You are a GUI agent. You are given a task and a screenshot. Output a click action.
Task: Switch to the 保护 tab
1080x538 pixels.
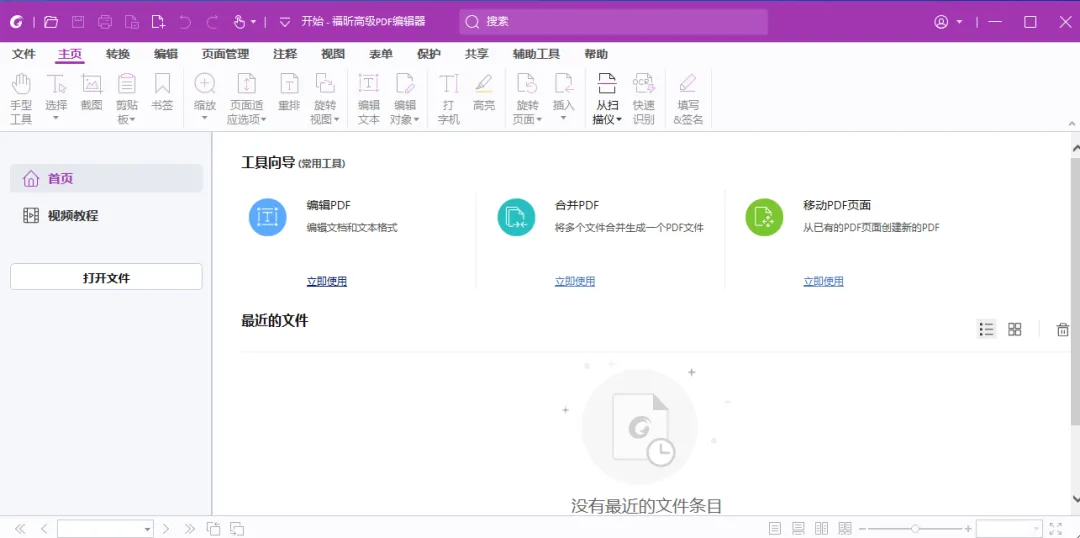click(x=428, y=54)
